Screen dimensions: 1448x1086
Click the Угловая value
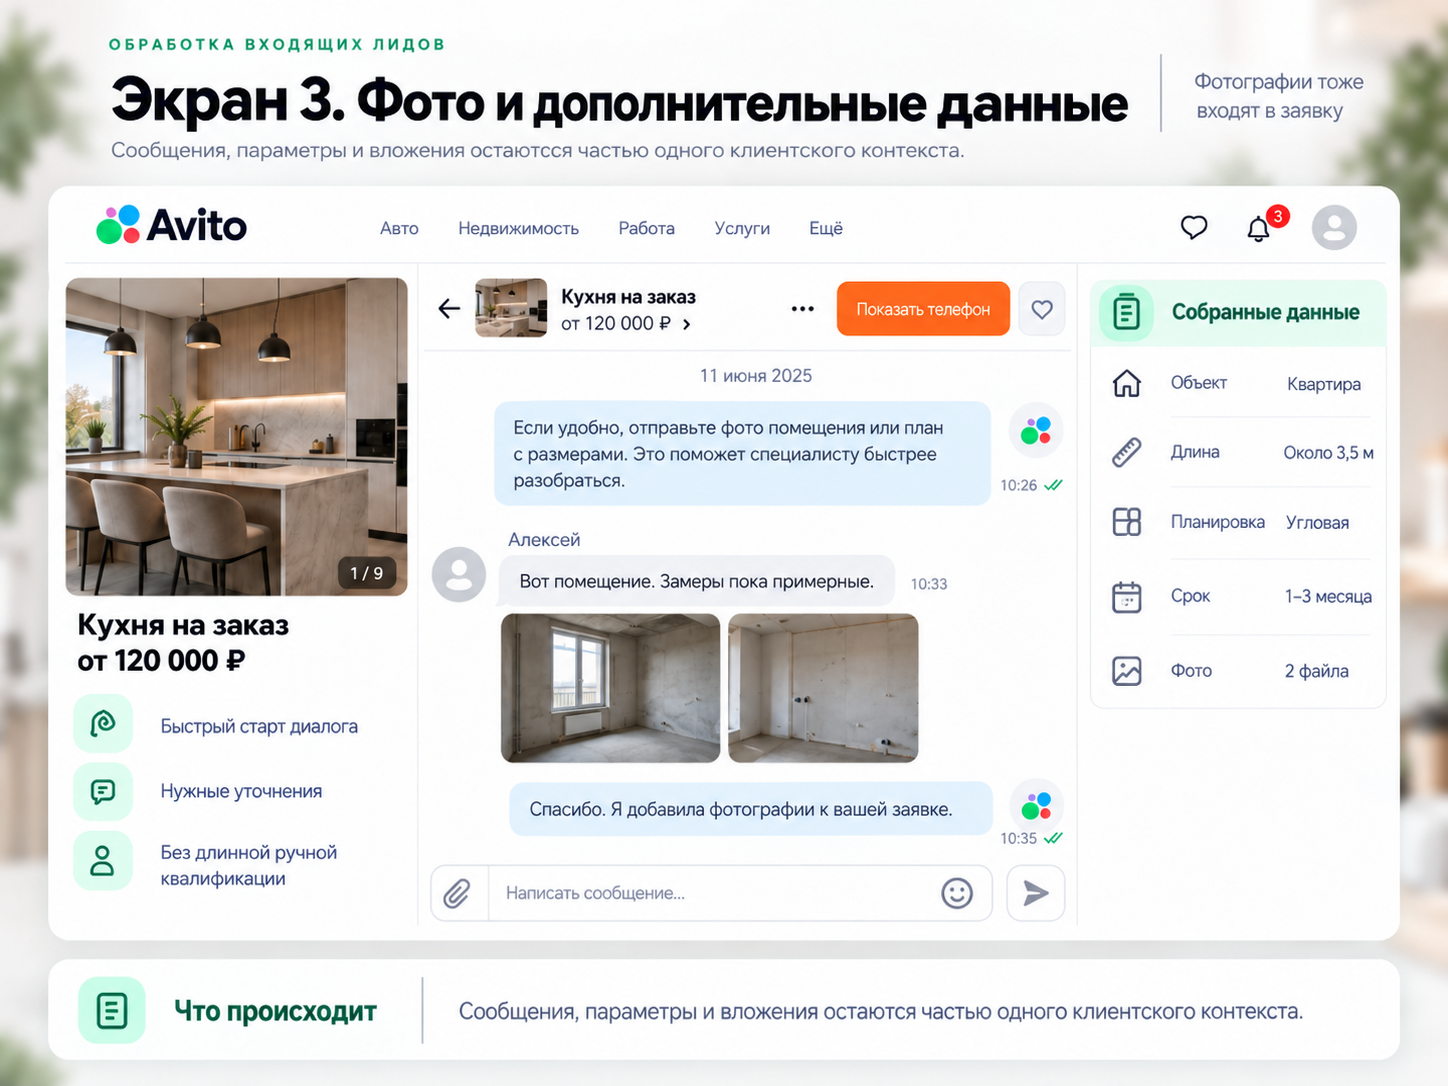(1317, 523)
